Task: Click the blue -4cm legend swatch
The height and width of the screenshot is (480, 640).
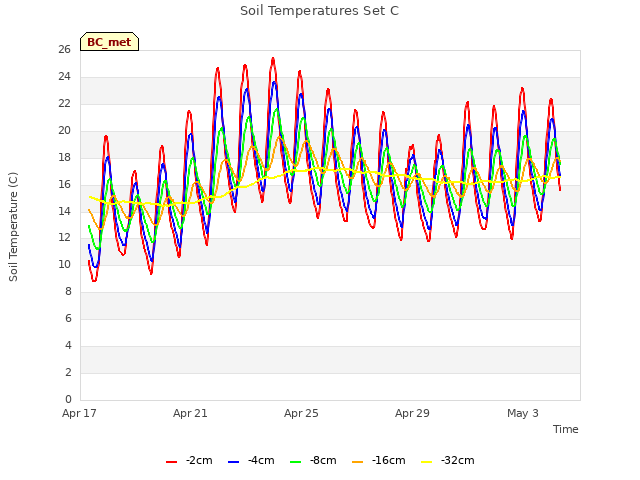Action: click(233, 462)
